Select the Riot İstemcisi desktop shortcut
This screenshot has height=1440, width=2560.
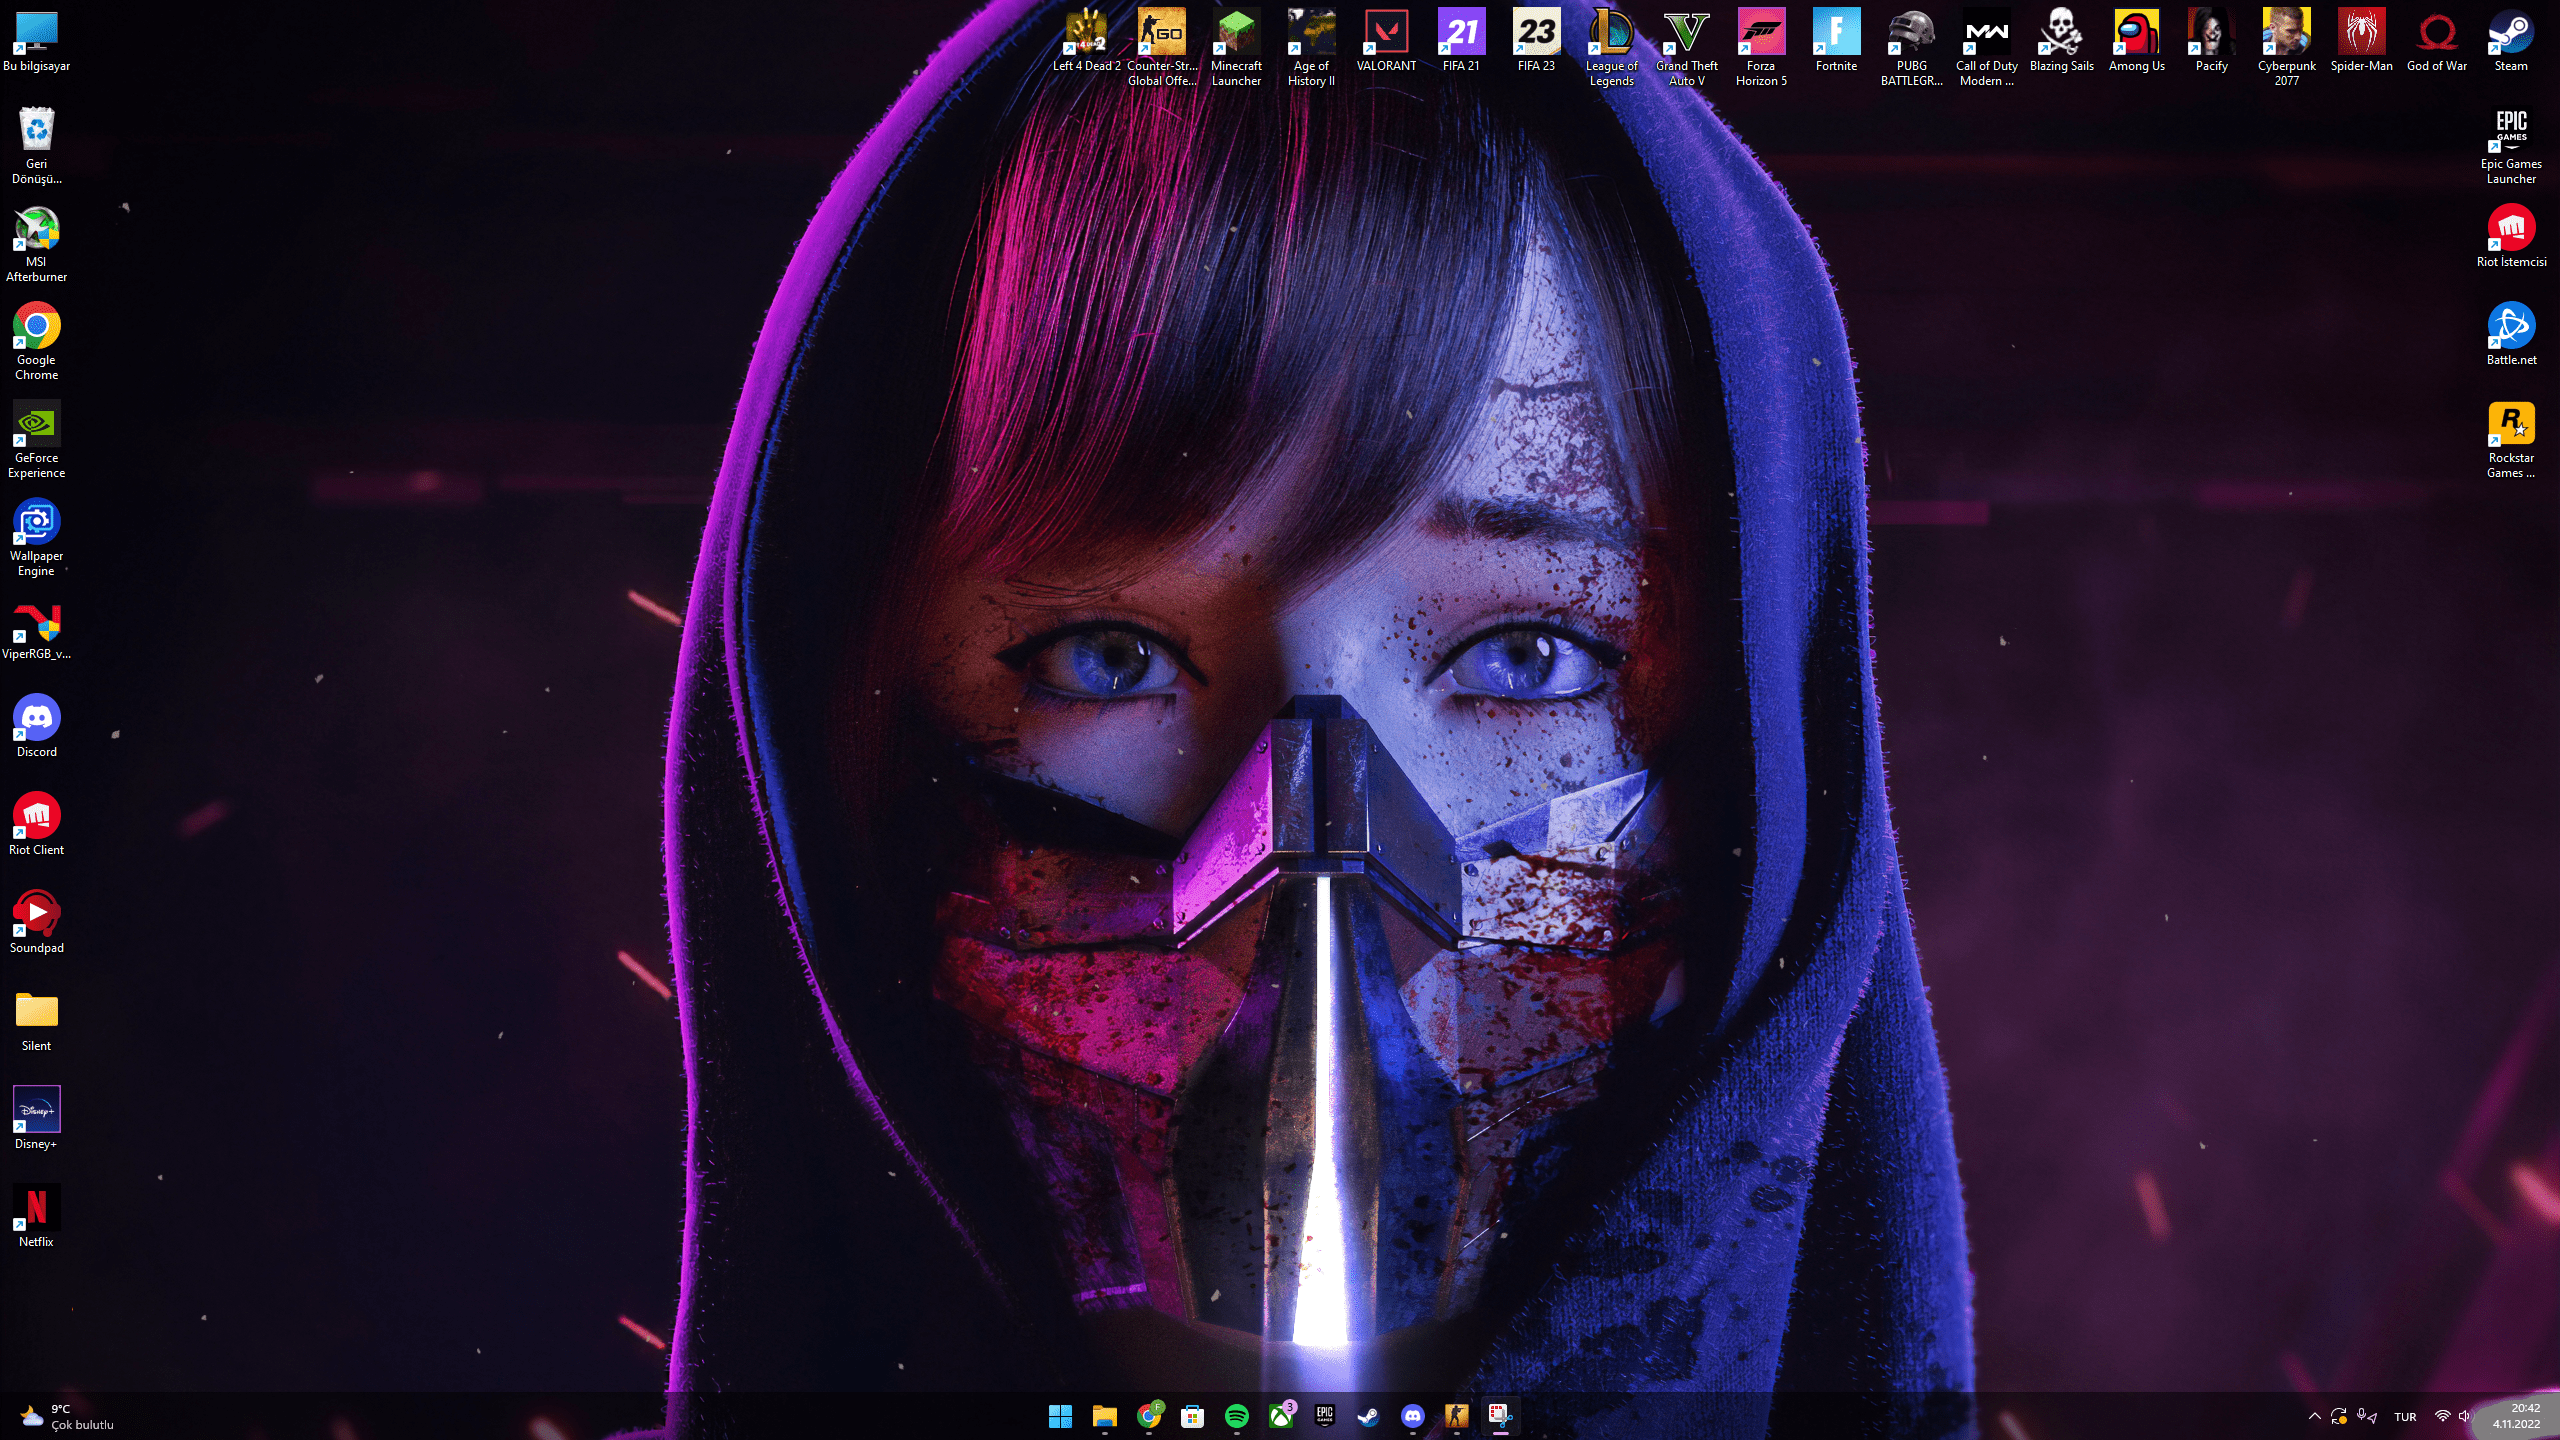tap(2511, 236)
